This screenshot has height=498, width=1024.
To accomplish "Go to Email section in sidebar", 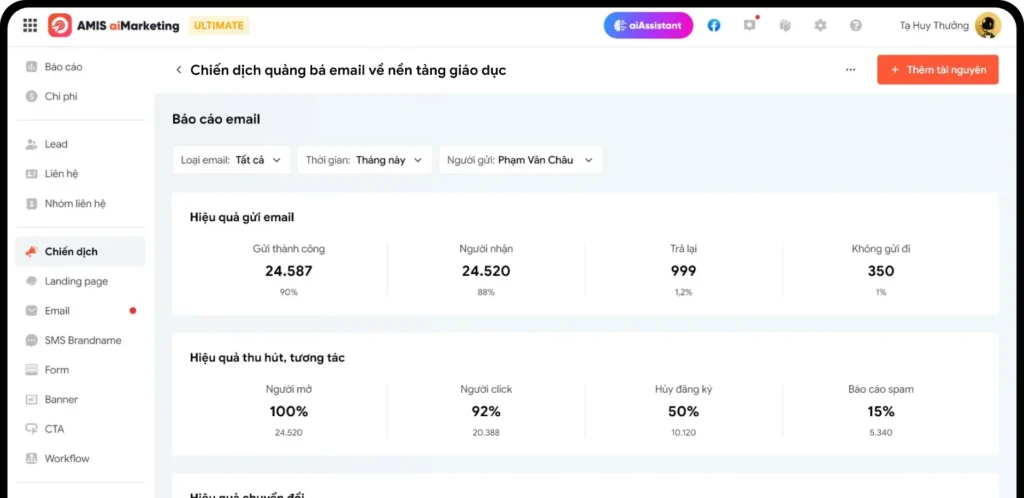I will click(x=57, y=311).
